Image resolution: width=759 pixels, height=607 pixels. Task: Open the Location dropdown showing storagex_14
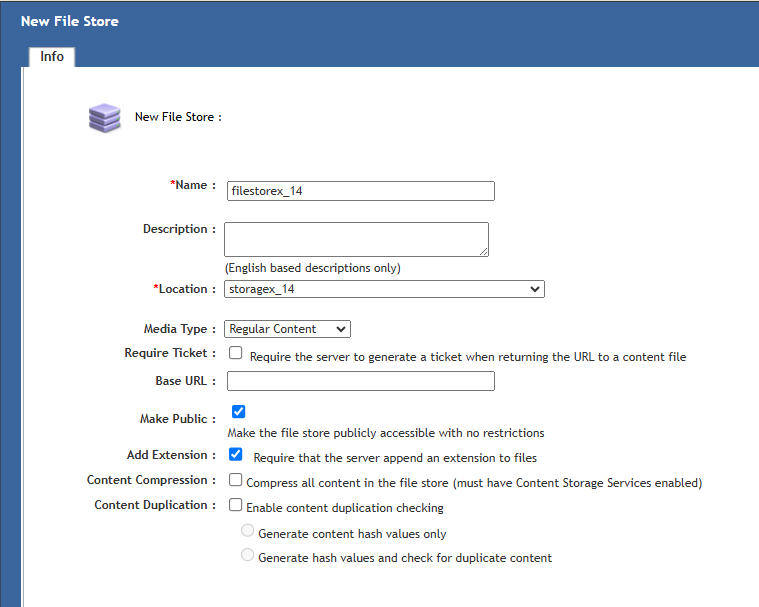(x=384, y=289)
